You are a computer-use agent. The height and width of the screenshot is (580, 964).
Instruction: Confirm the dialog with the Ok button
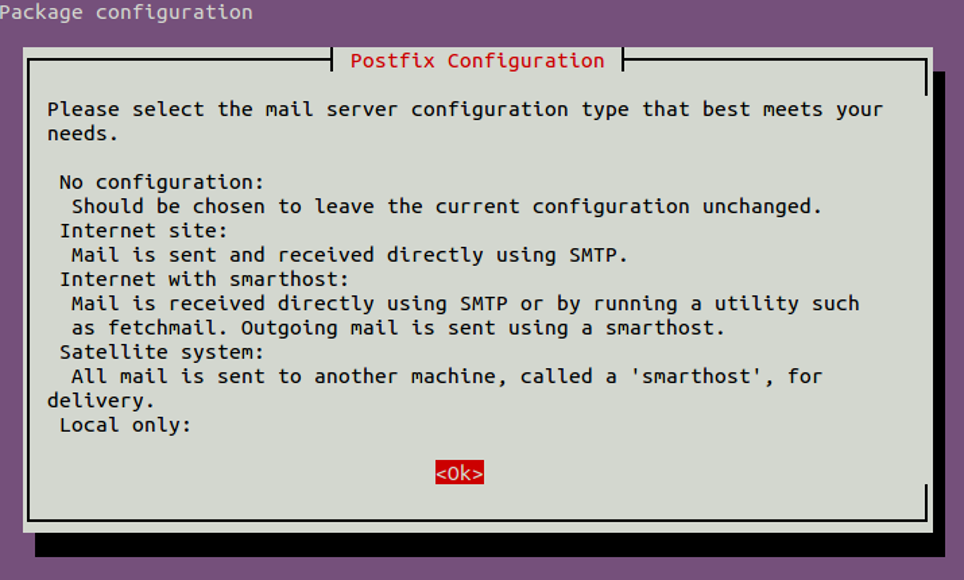[459, 472]
